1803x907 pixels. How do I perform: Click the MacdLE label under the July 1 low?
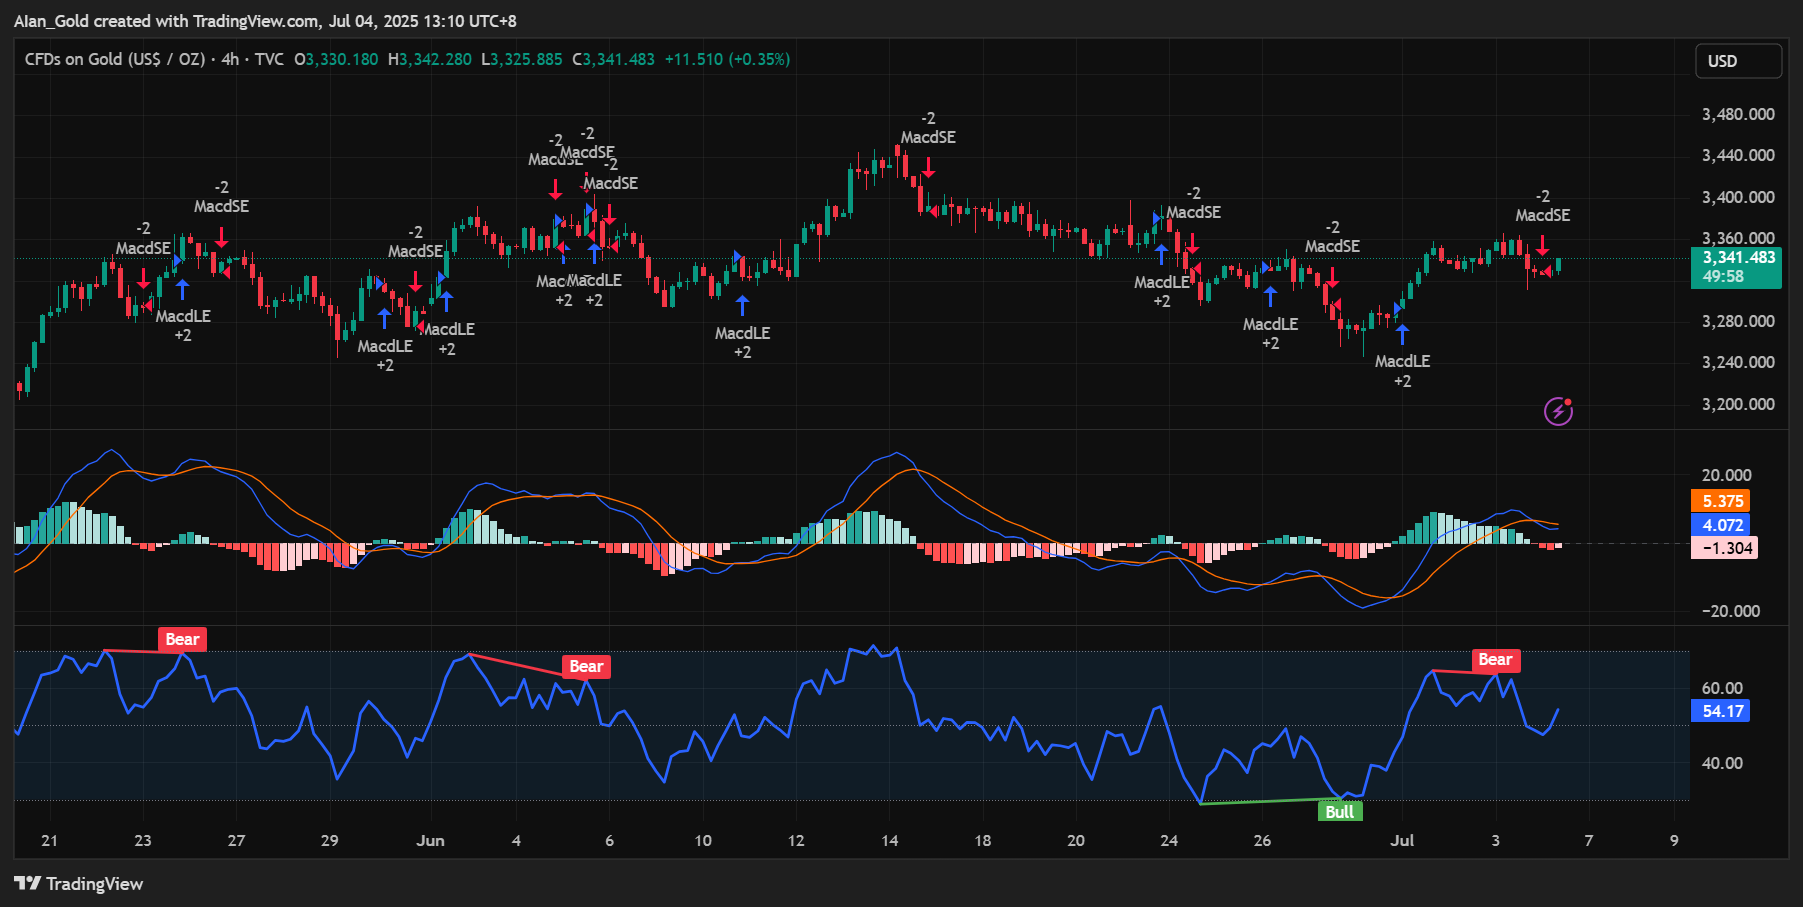(1402, 361)
